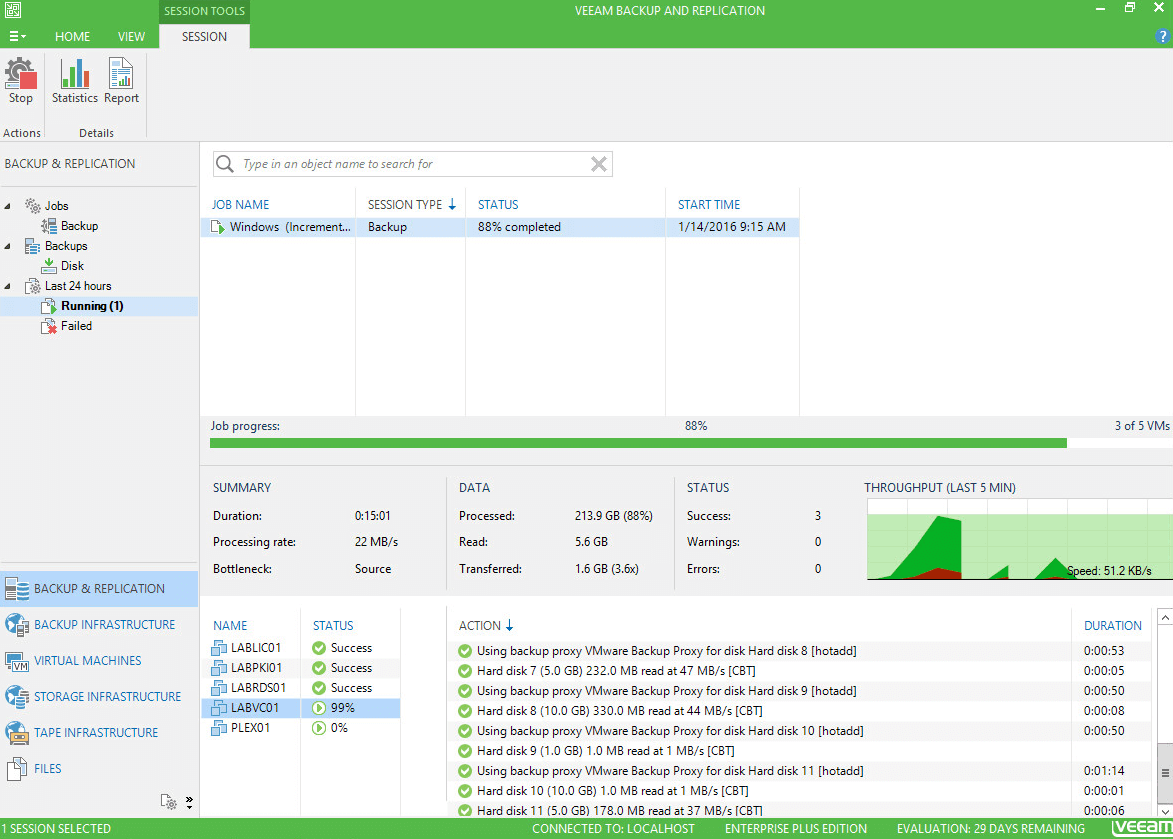Switch to the View ribbon tab
Screen dimensions: 1173x839
click(131, 36)
